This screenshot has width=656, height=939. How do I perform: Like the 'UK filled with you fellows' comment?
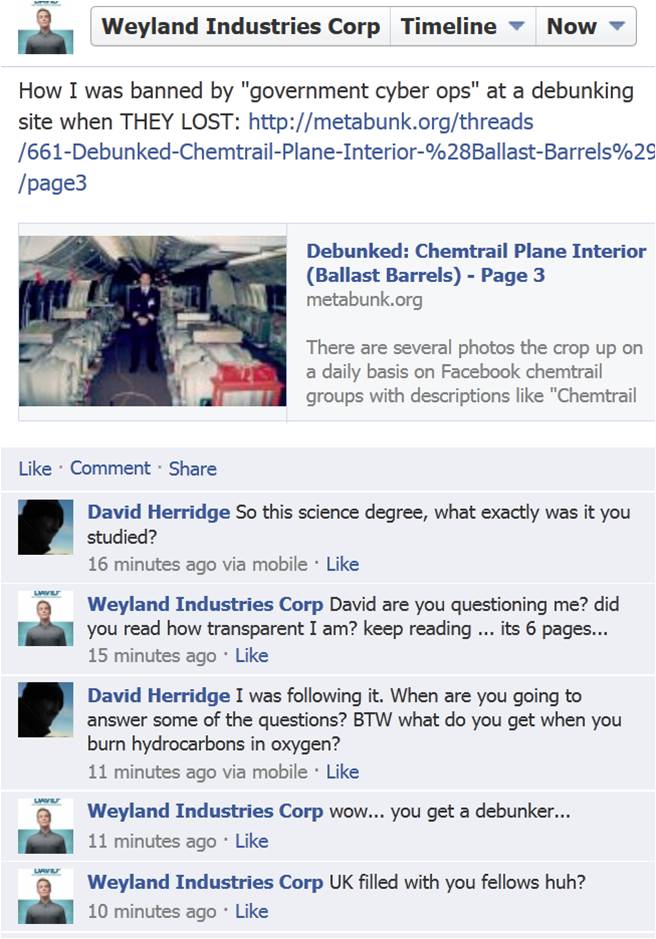252,911
